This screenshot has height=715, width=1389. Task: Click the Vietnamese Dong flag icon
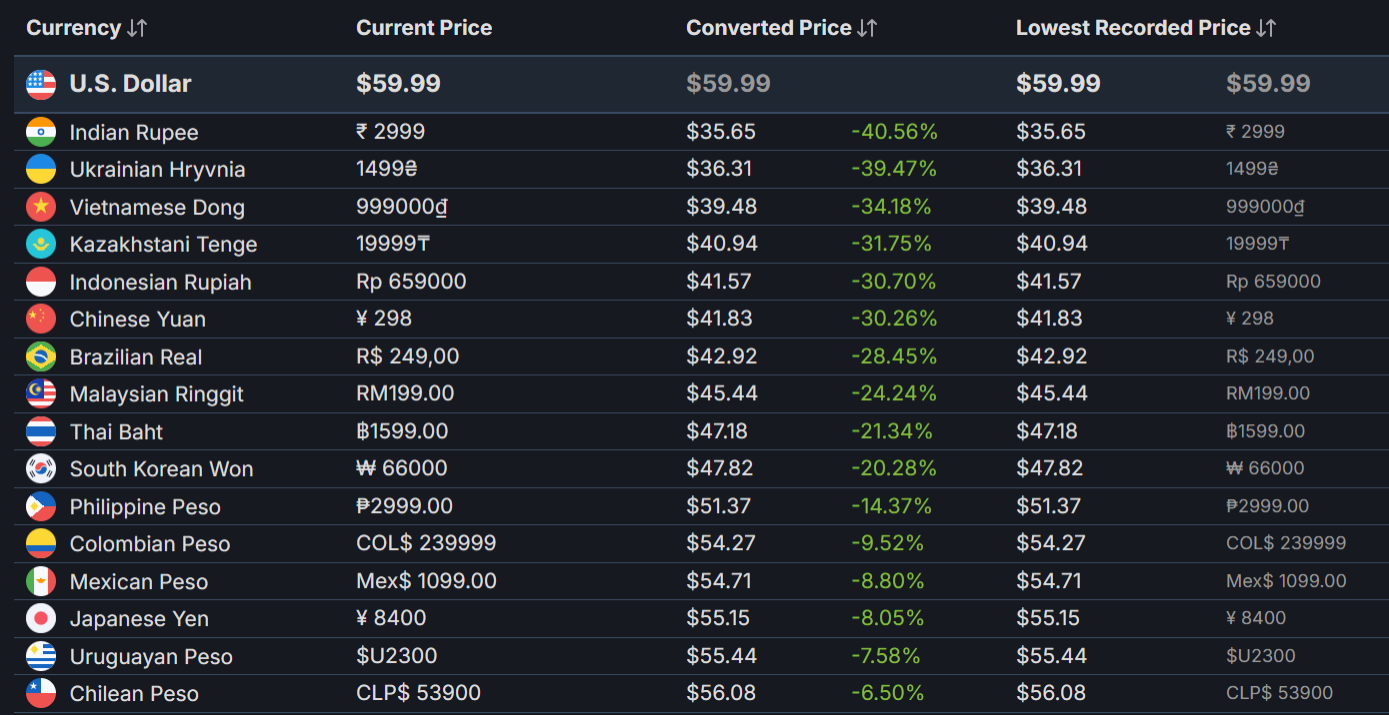pyautogui.click(x=41, y=207)
